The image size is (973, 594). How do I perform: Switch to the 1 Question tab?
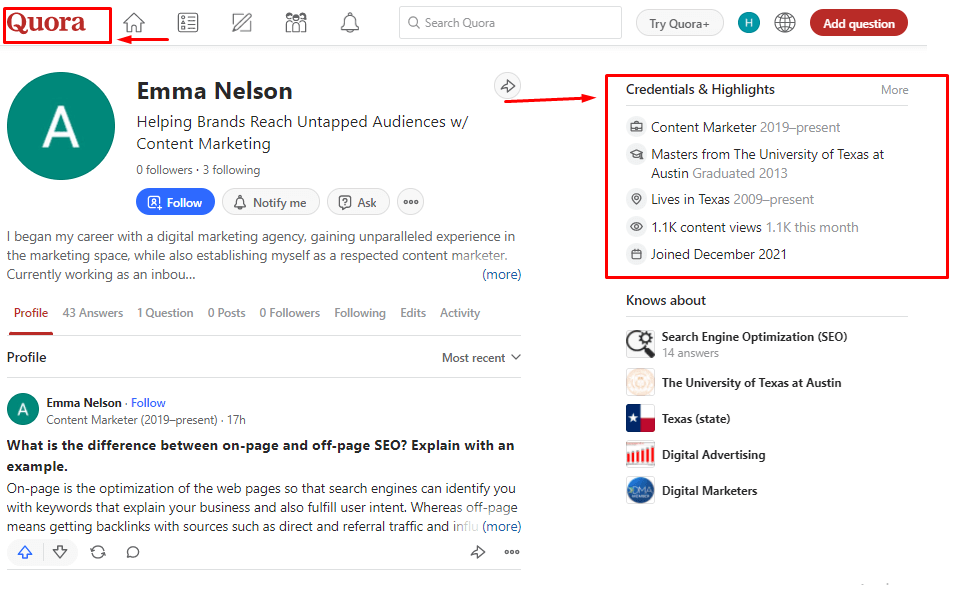point(165,313)
